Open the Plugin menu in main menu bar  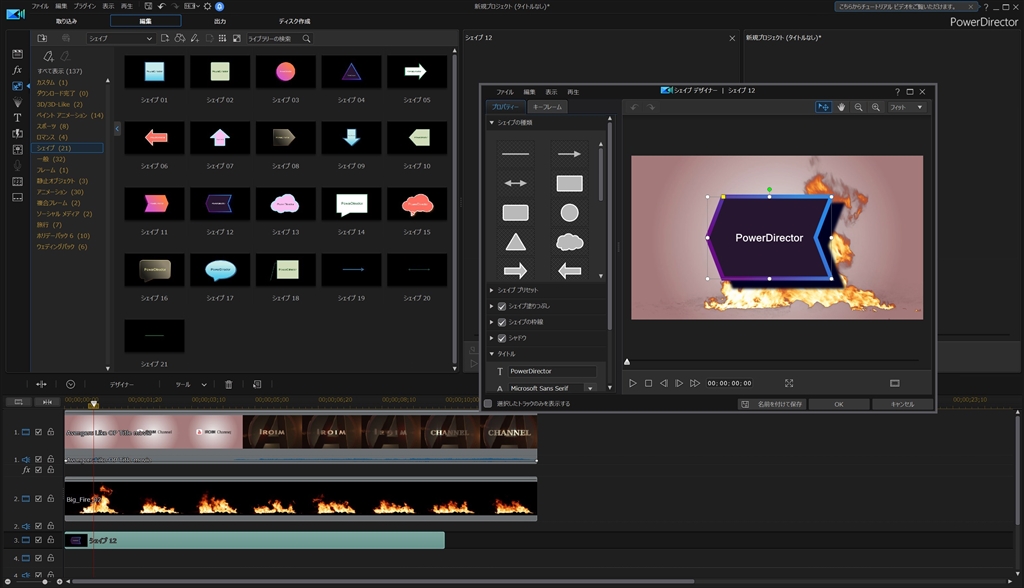click(x=85, y=6)
